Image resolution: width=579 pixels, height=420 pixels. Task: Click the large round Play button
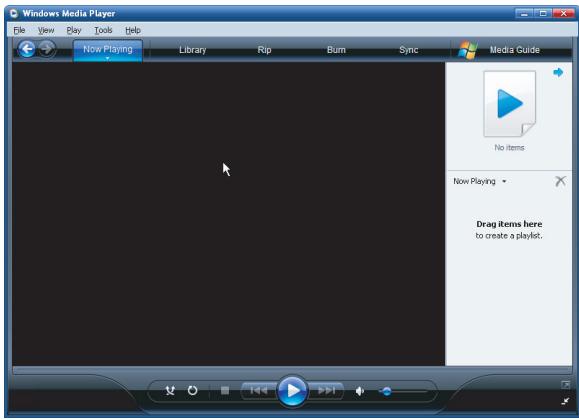pos(292,390)
